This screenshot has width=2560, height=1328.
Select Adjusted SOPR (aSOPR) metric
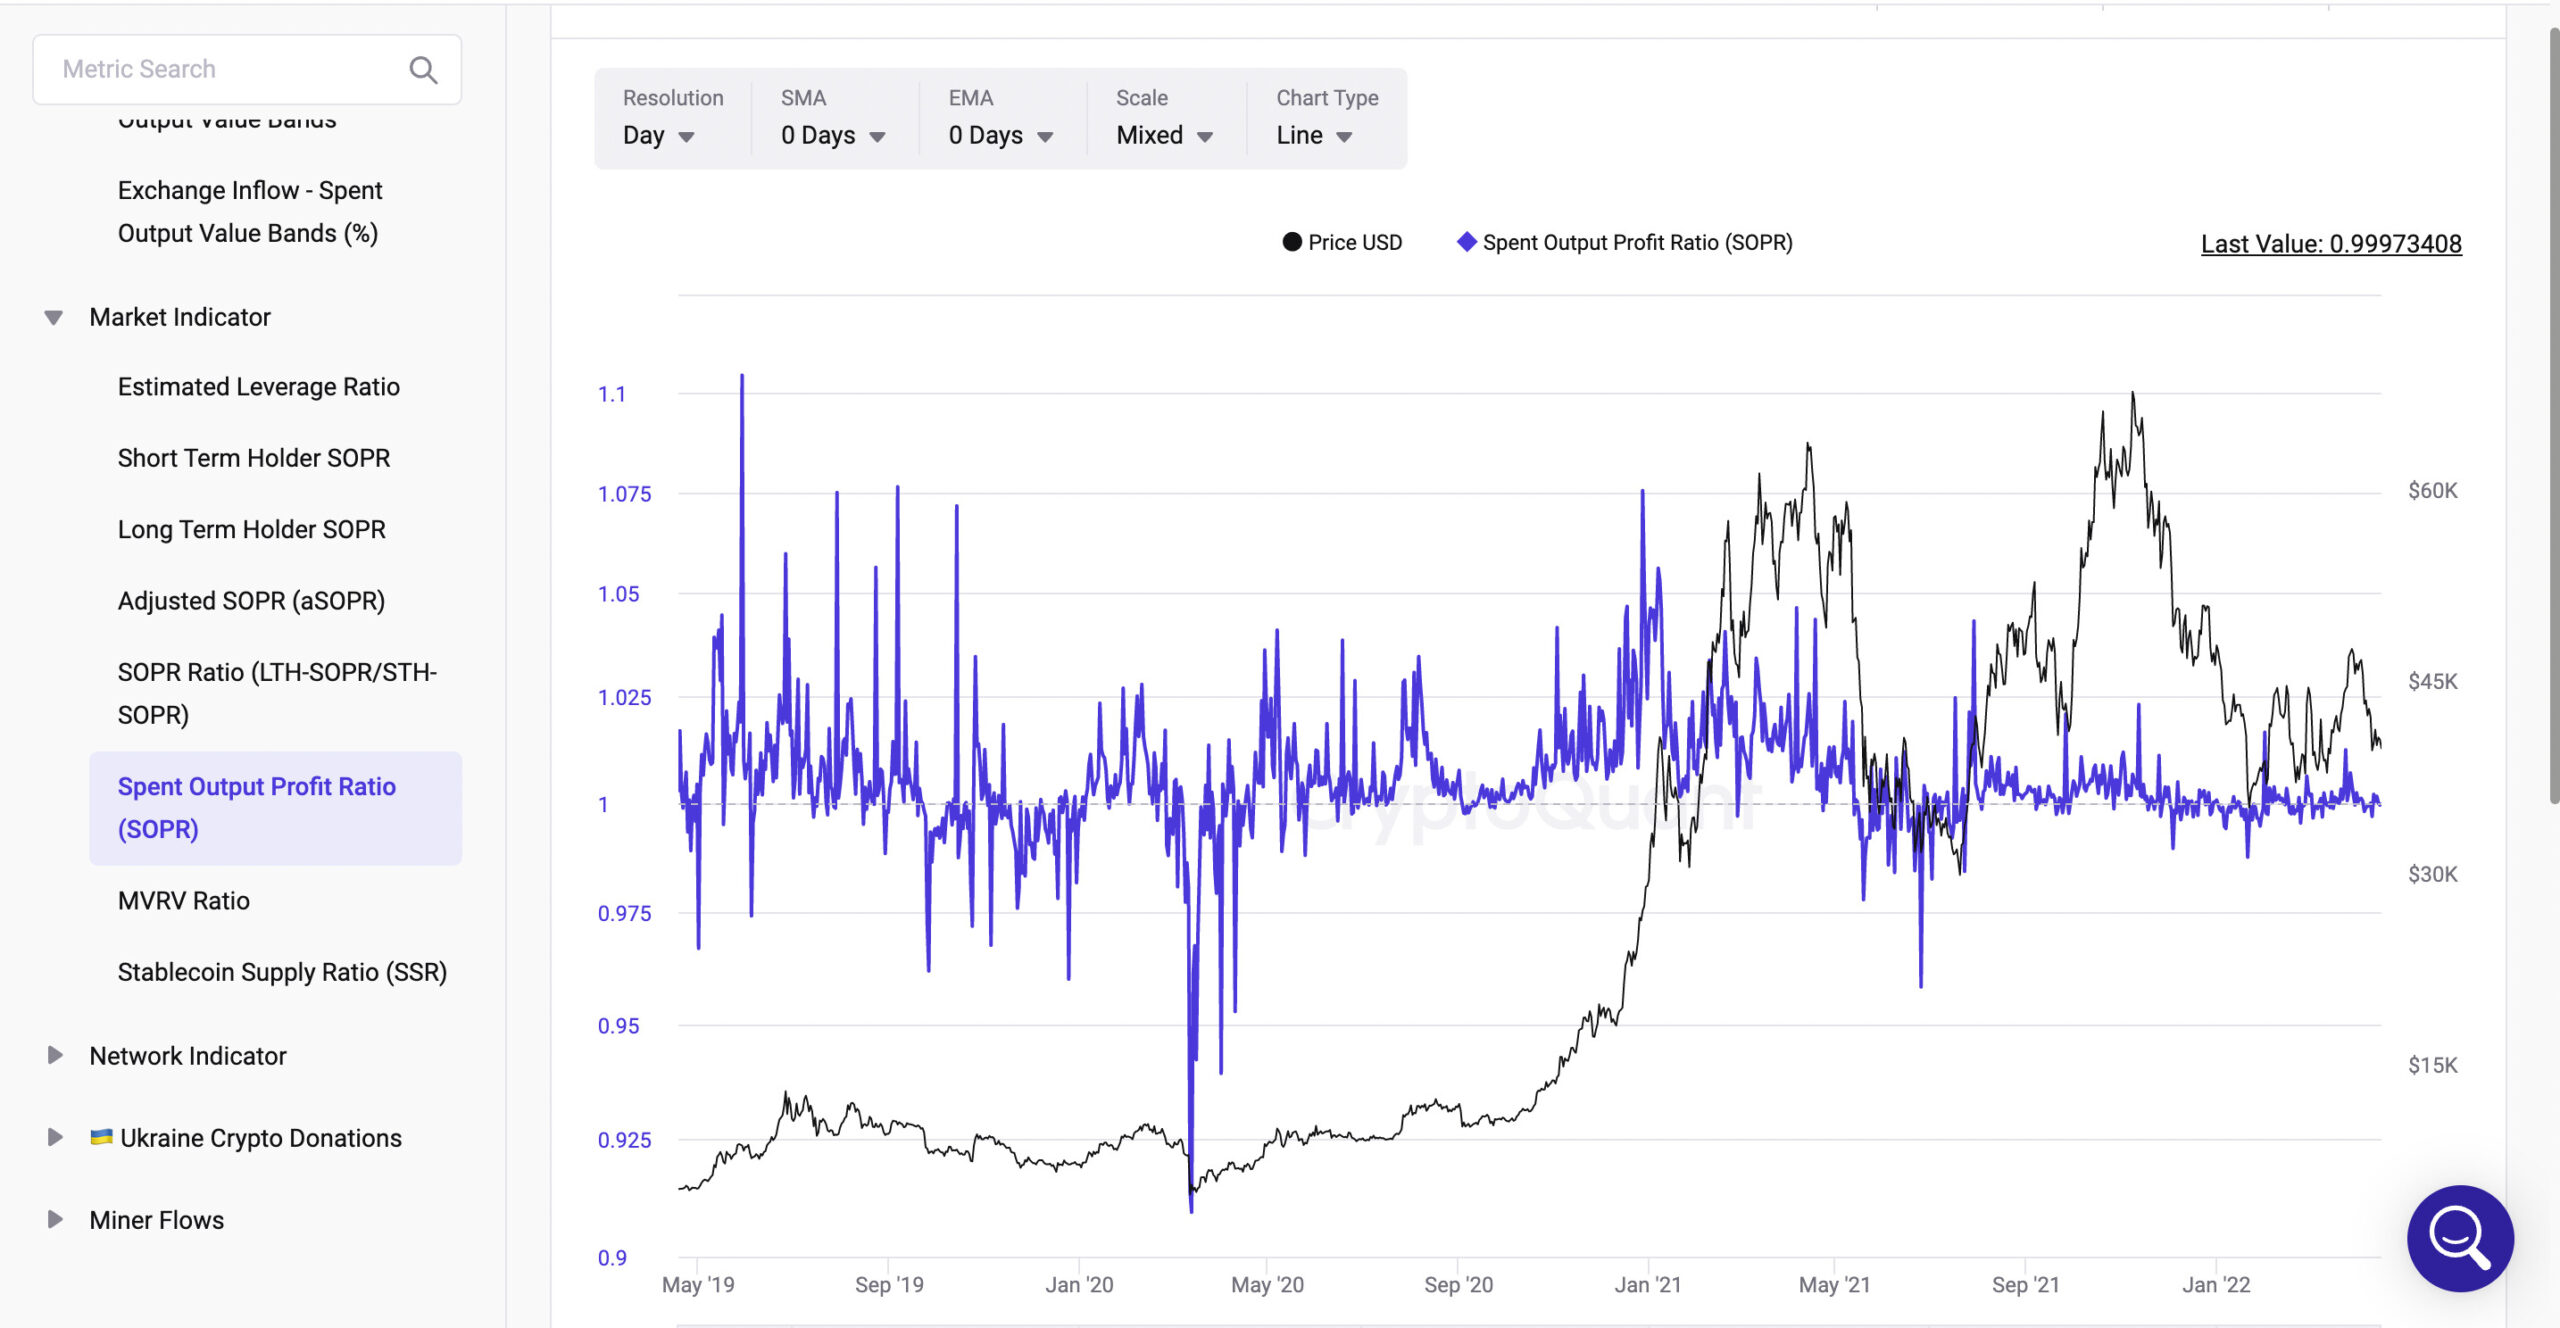coord(251,601)
